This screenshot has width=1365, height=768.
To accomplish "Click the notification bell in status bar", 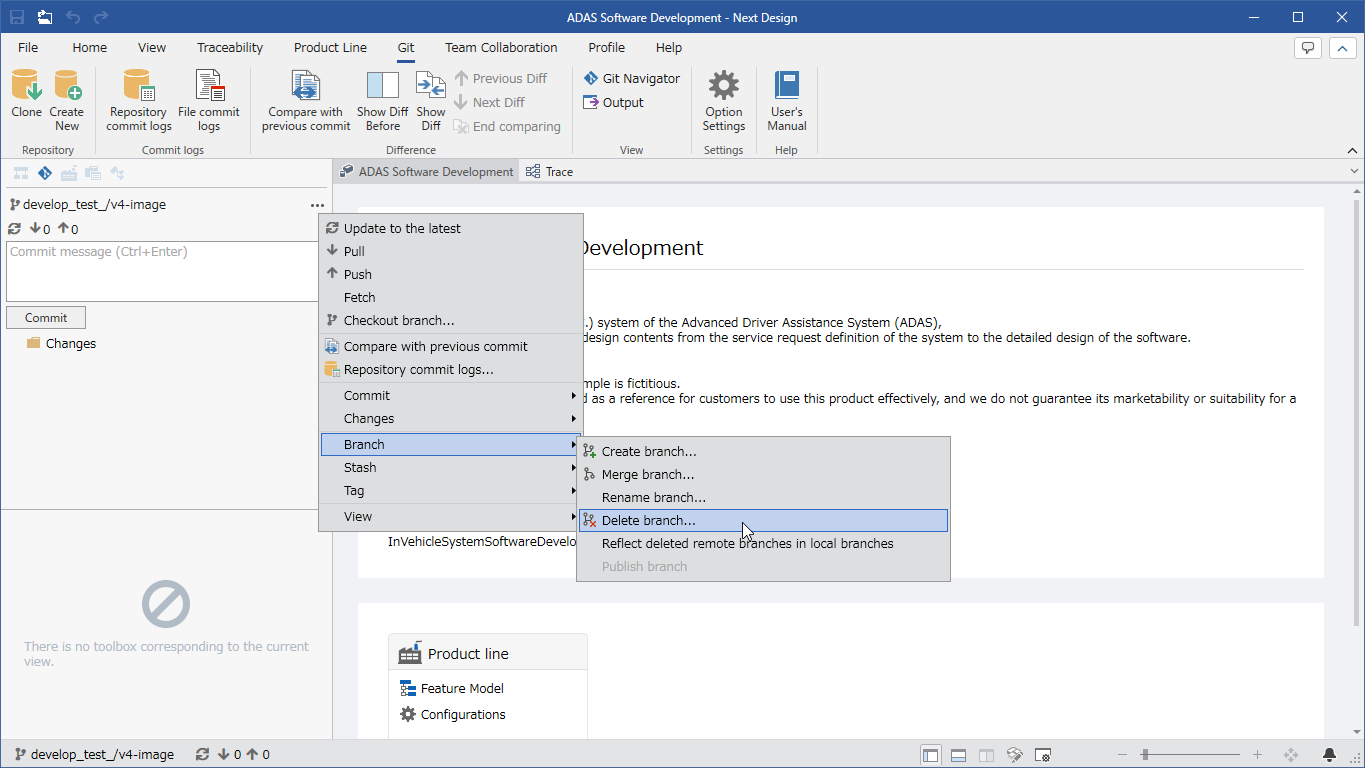I will (x=1329, y=755).
